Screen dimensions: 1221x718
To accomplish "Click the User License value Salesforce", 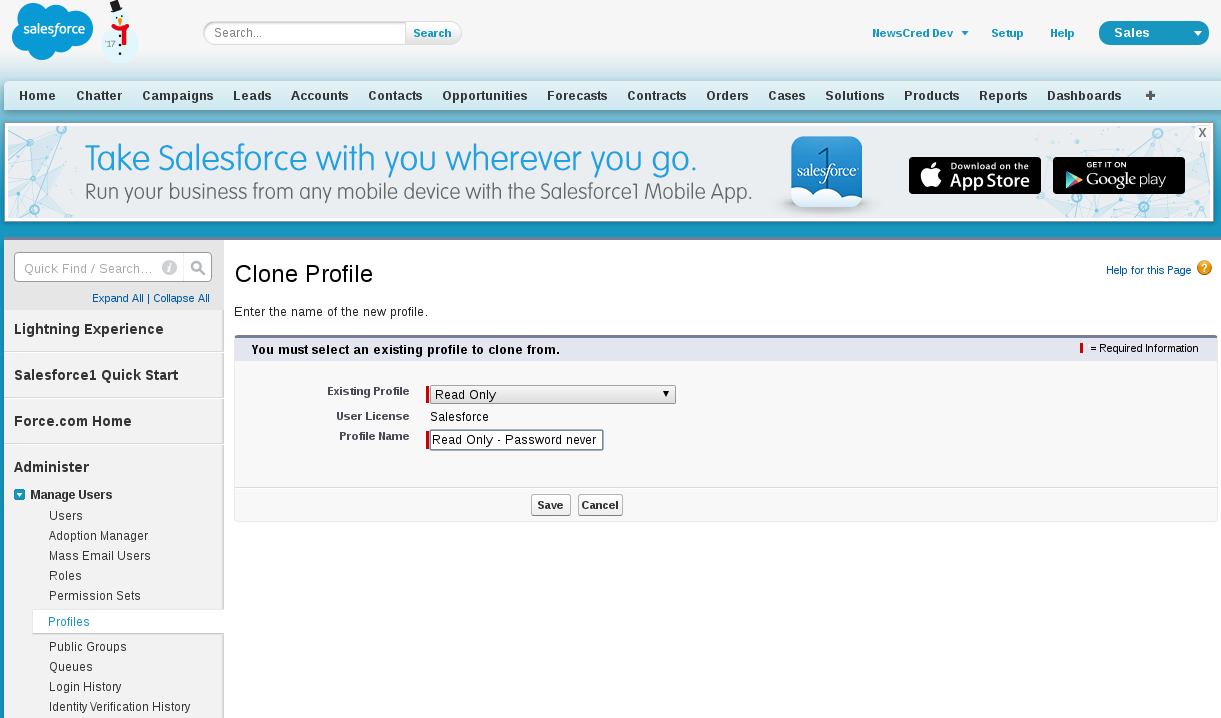I will click(460, 417).
